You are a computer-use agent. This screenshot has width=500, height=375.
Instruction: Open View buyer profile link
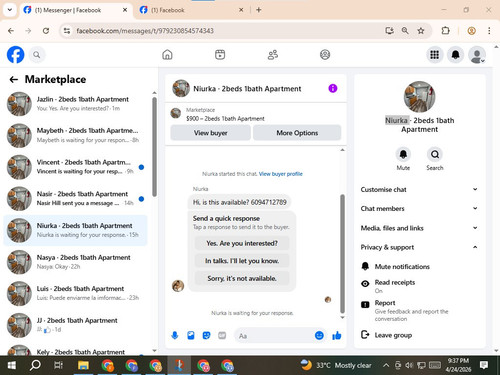pos(281,174)
